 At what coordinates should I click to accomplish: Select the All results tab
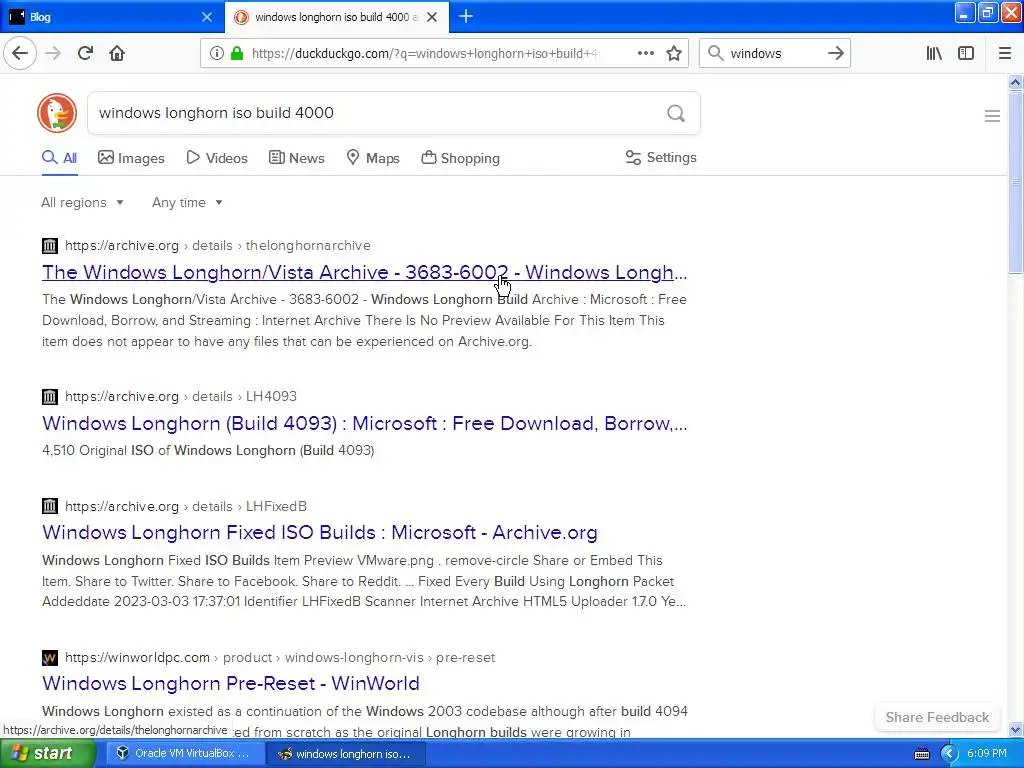click(x=59, y=158)
